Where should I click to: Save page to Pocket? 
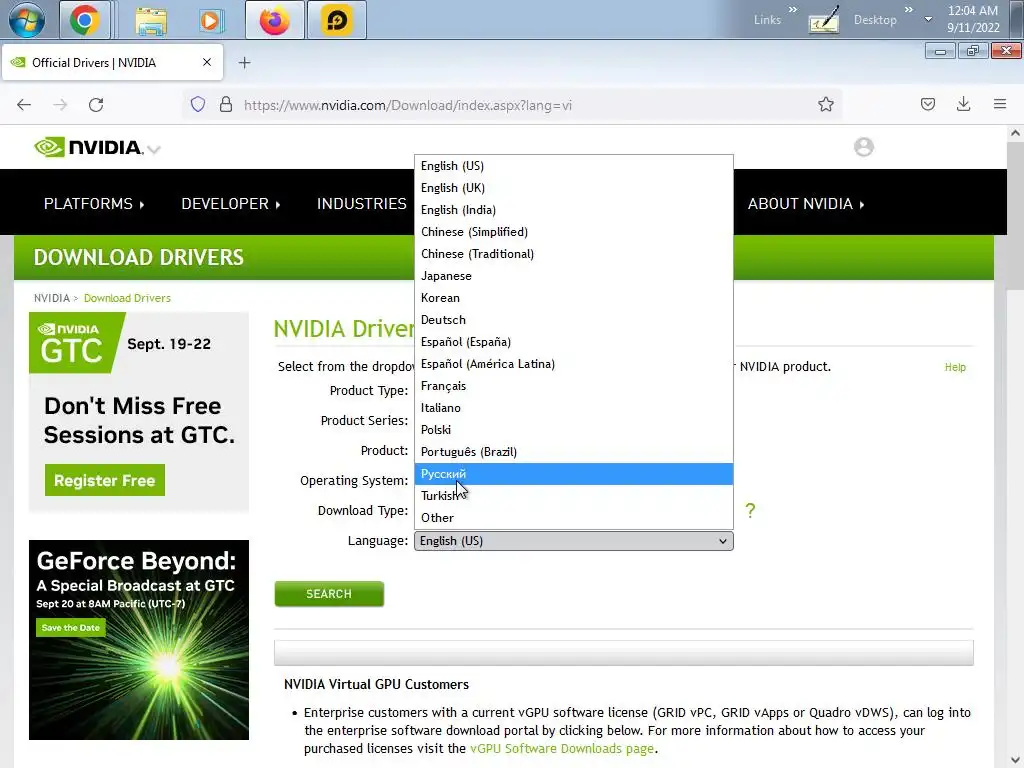[927, 104]
